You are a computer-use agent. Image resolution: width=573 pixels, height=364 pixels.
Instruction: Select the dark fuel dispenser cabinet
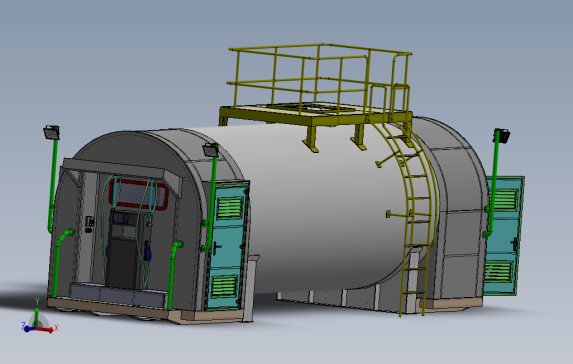click(124, 249)
